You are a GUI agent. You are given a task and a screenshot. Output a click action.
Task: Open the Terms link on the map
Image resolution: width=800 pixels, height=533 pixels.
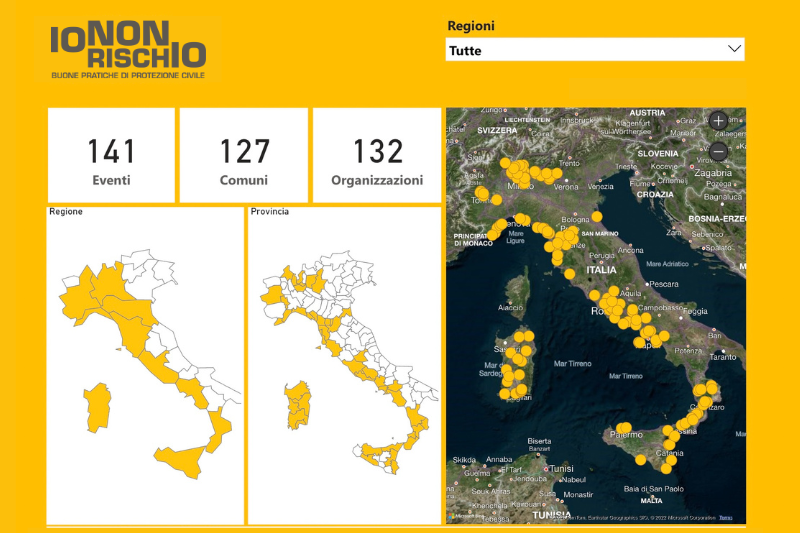(725, 517)
